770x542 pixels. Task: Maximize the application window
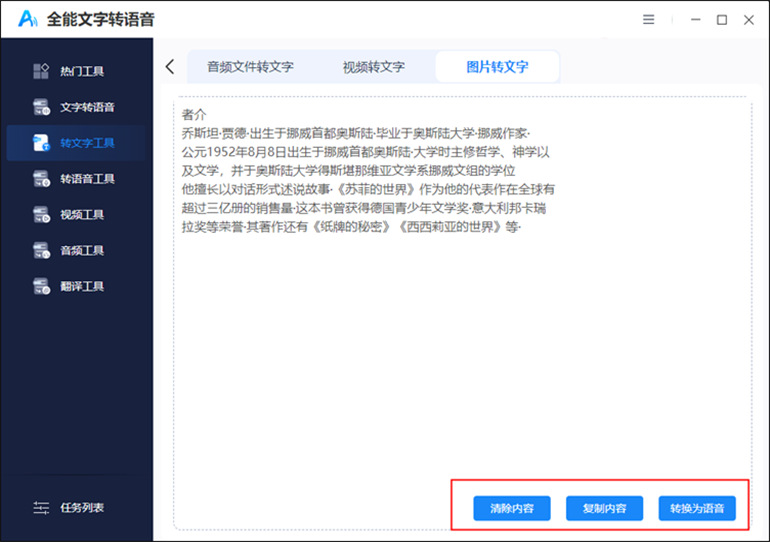coord(722,20)
